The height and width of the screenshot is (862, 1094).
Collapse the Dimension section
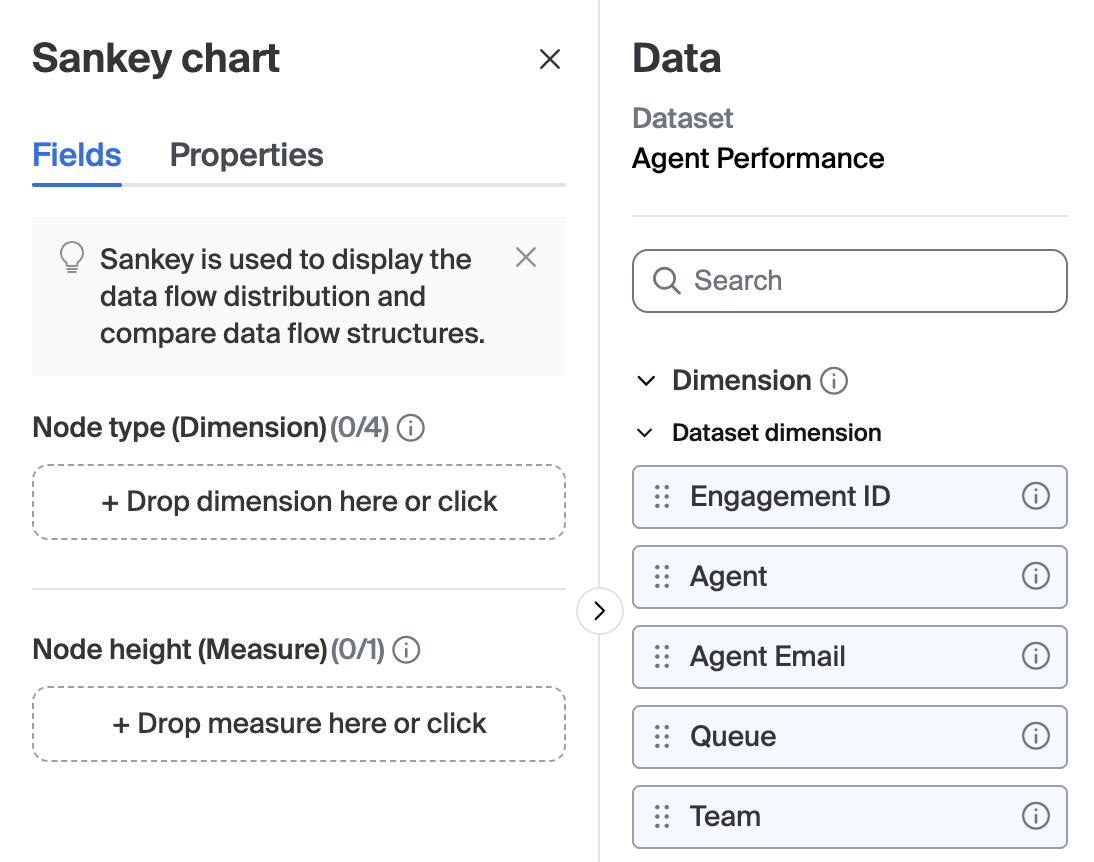tap(647, 381)
